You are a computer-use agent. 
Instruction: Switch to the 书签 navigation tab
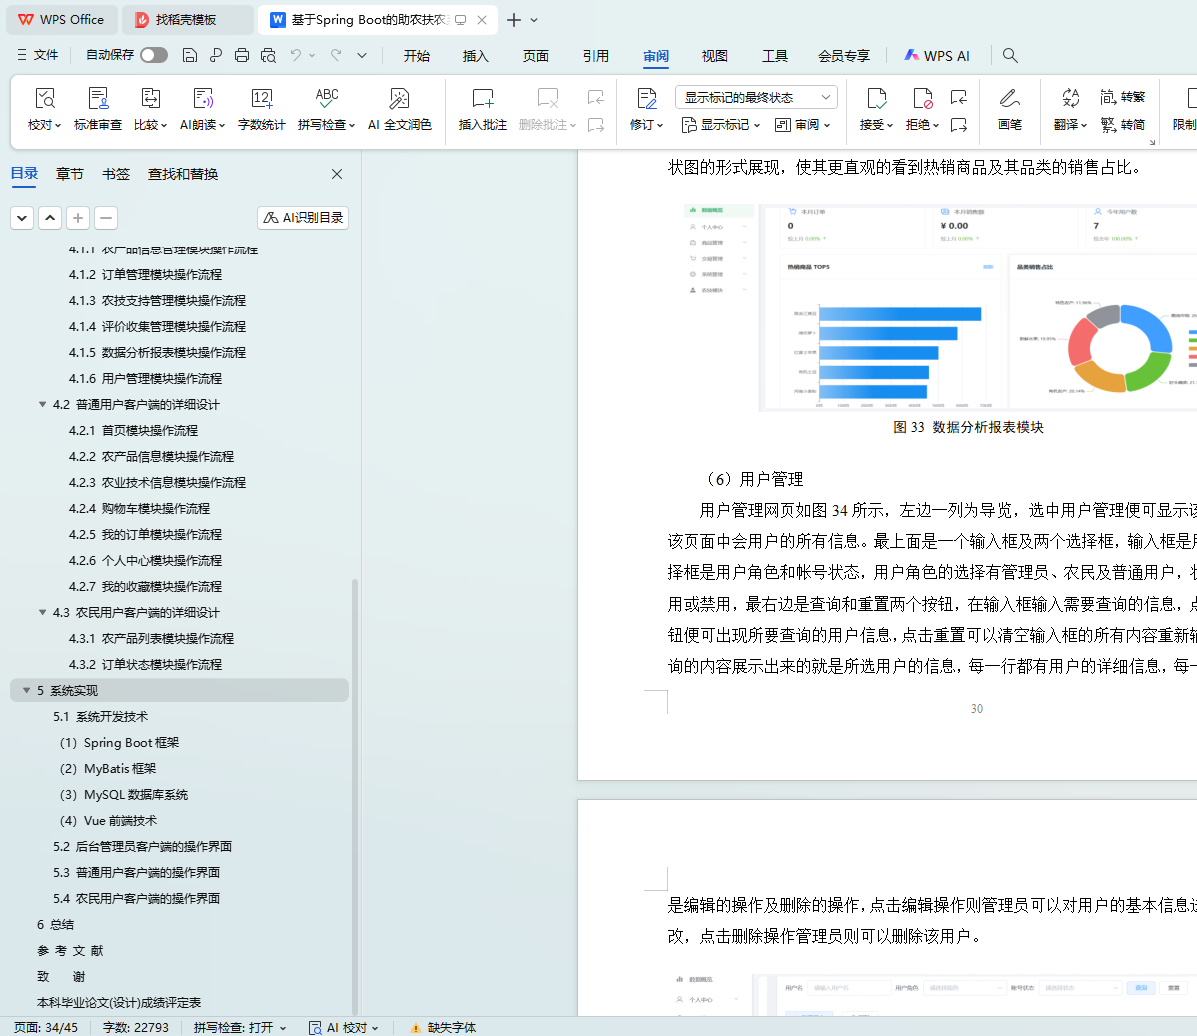[x=116, y=174]
